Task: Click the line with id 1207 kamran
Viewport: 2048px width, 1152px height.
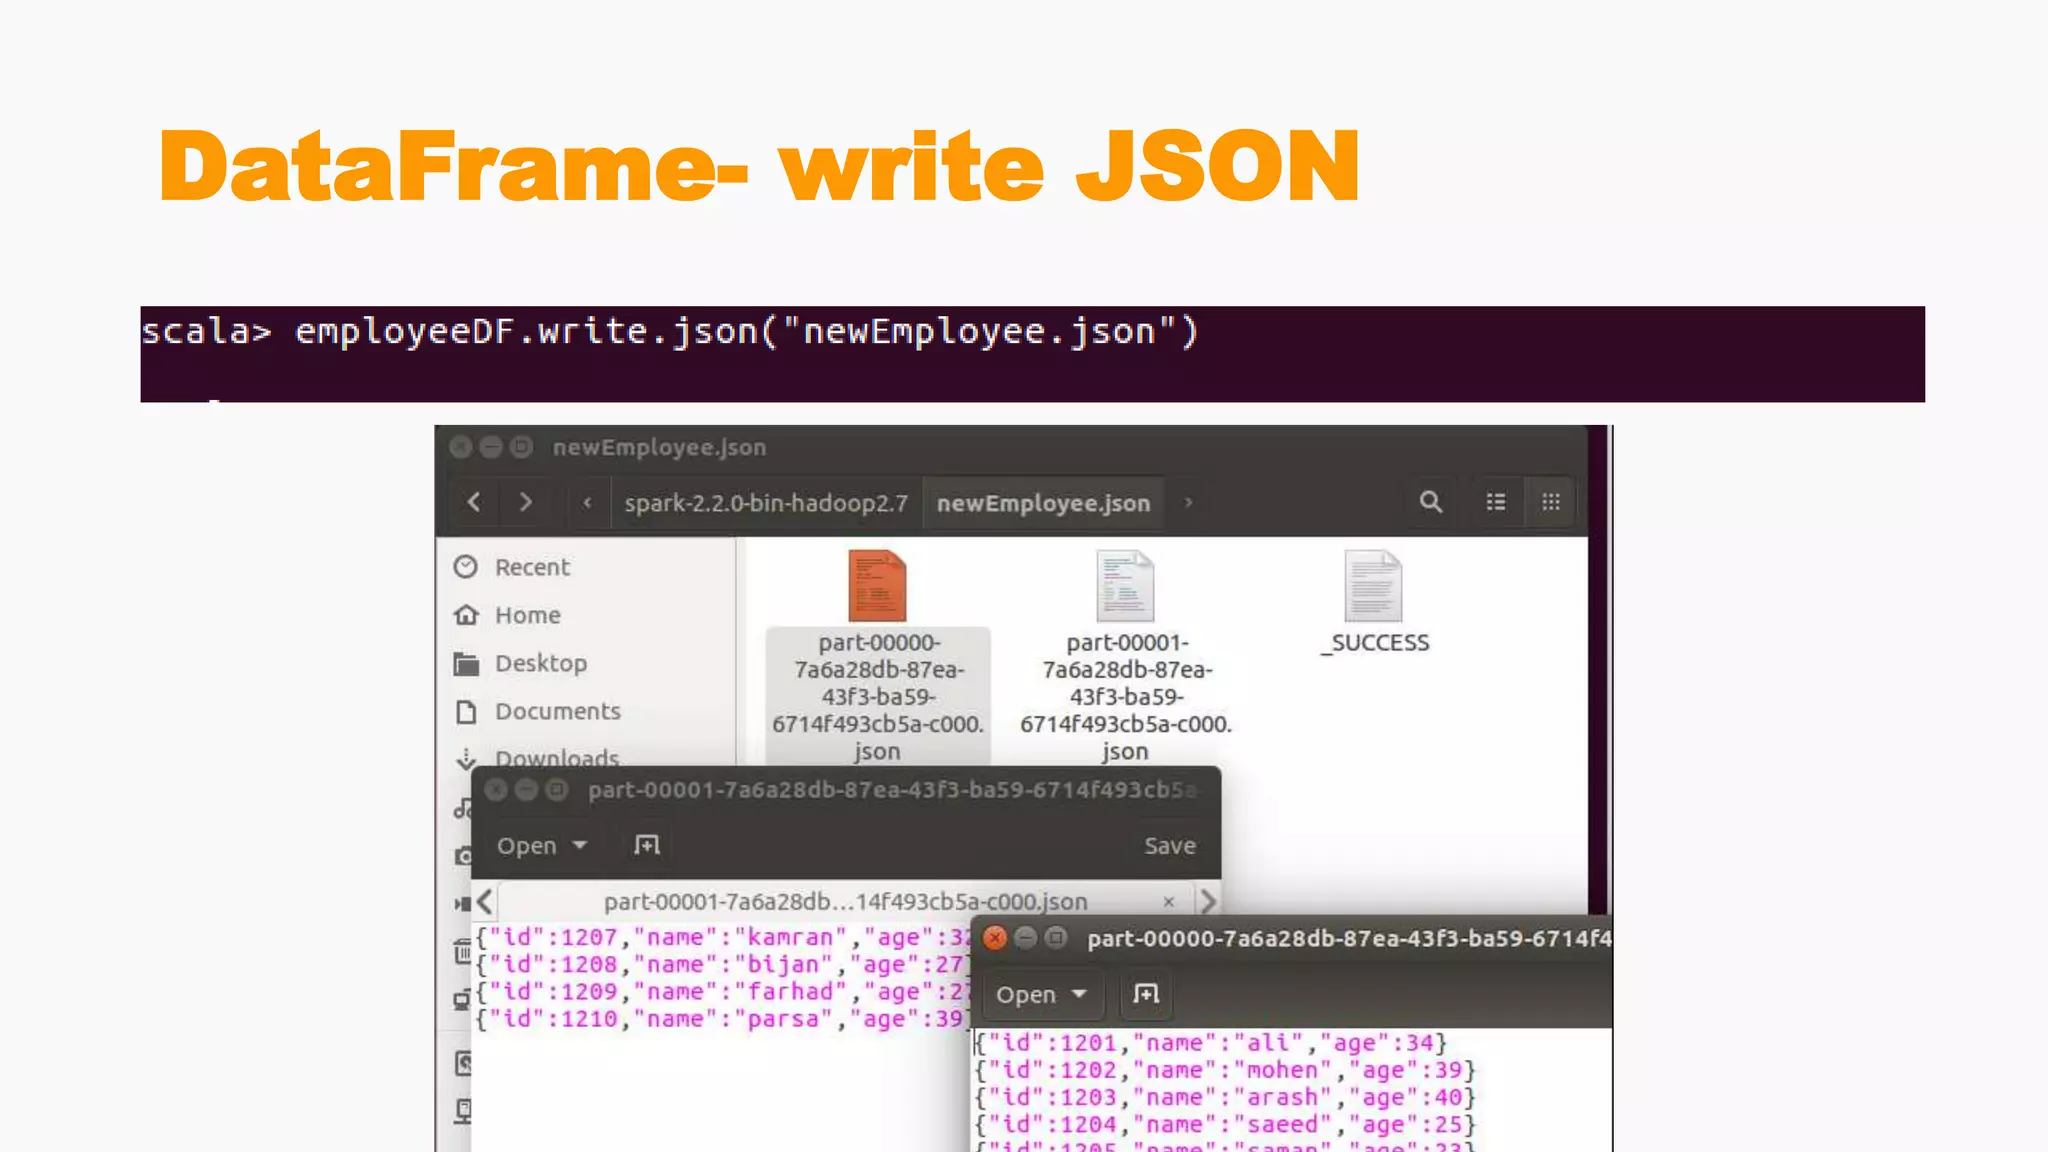Action: point(722,937)
